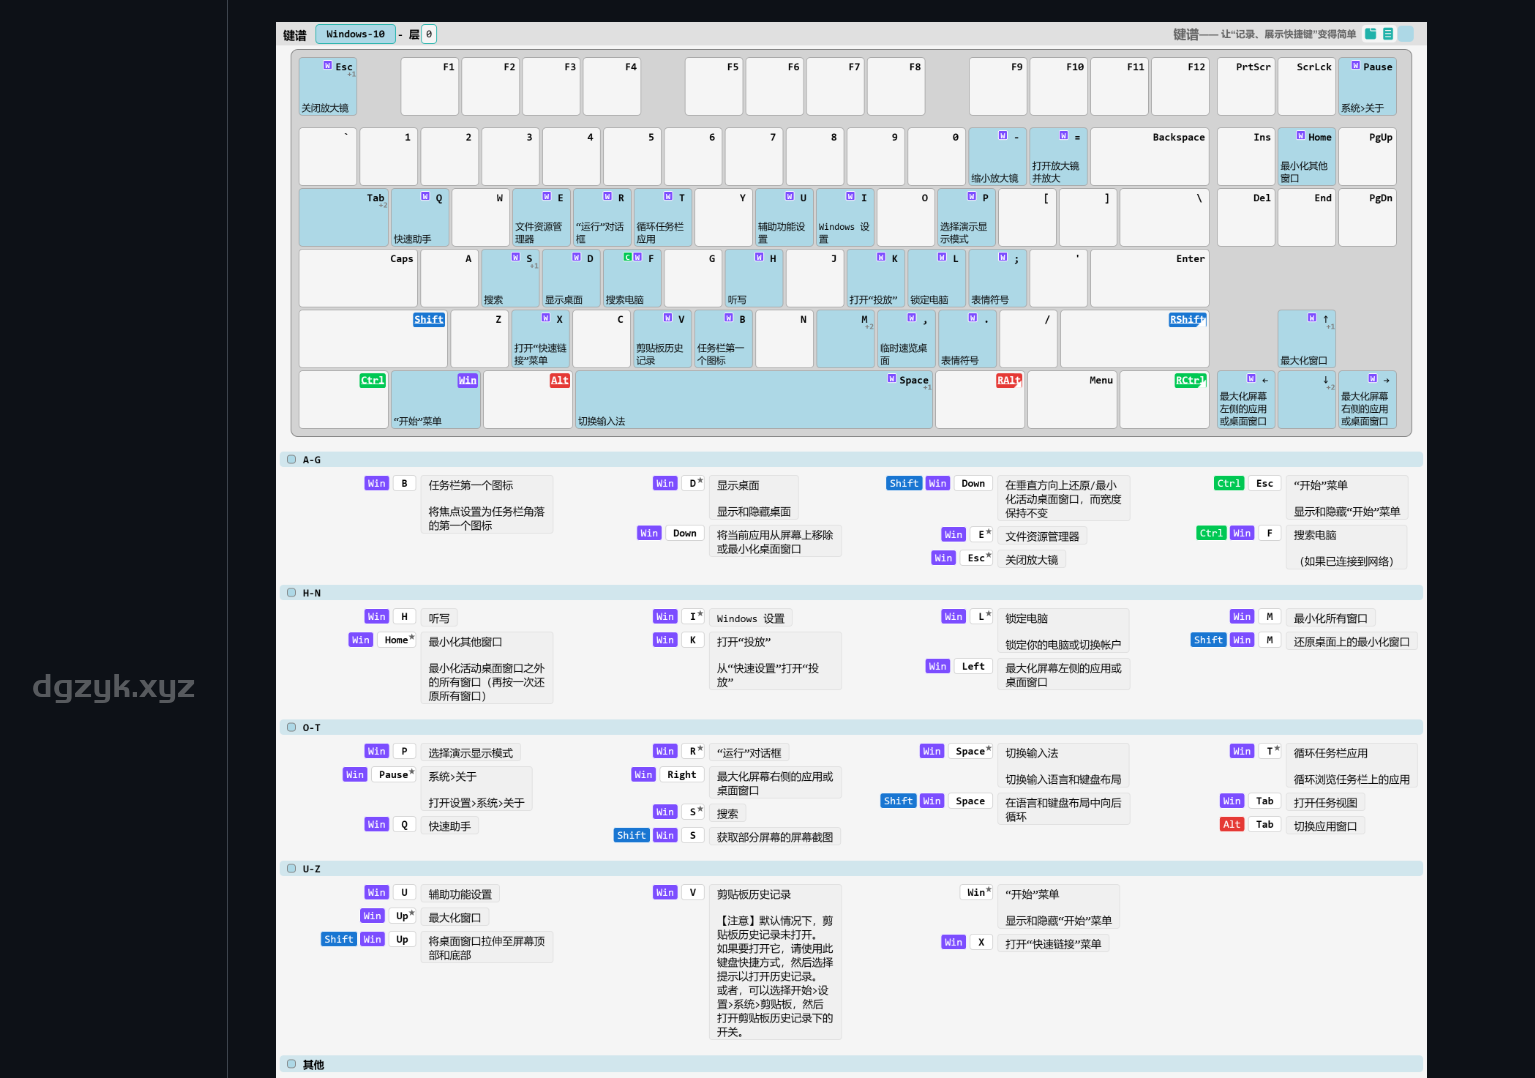
Task: Click the Home key labeled 最小化其他窗口
Action: point(1306,157)
